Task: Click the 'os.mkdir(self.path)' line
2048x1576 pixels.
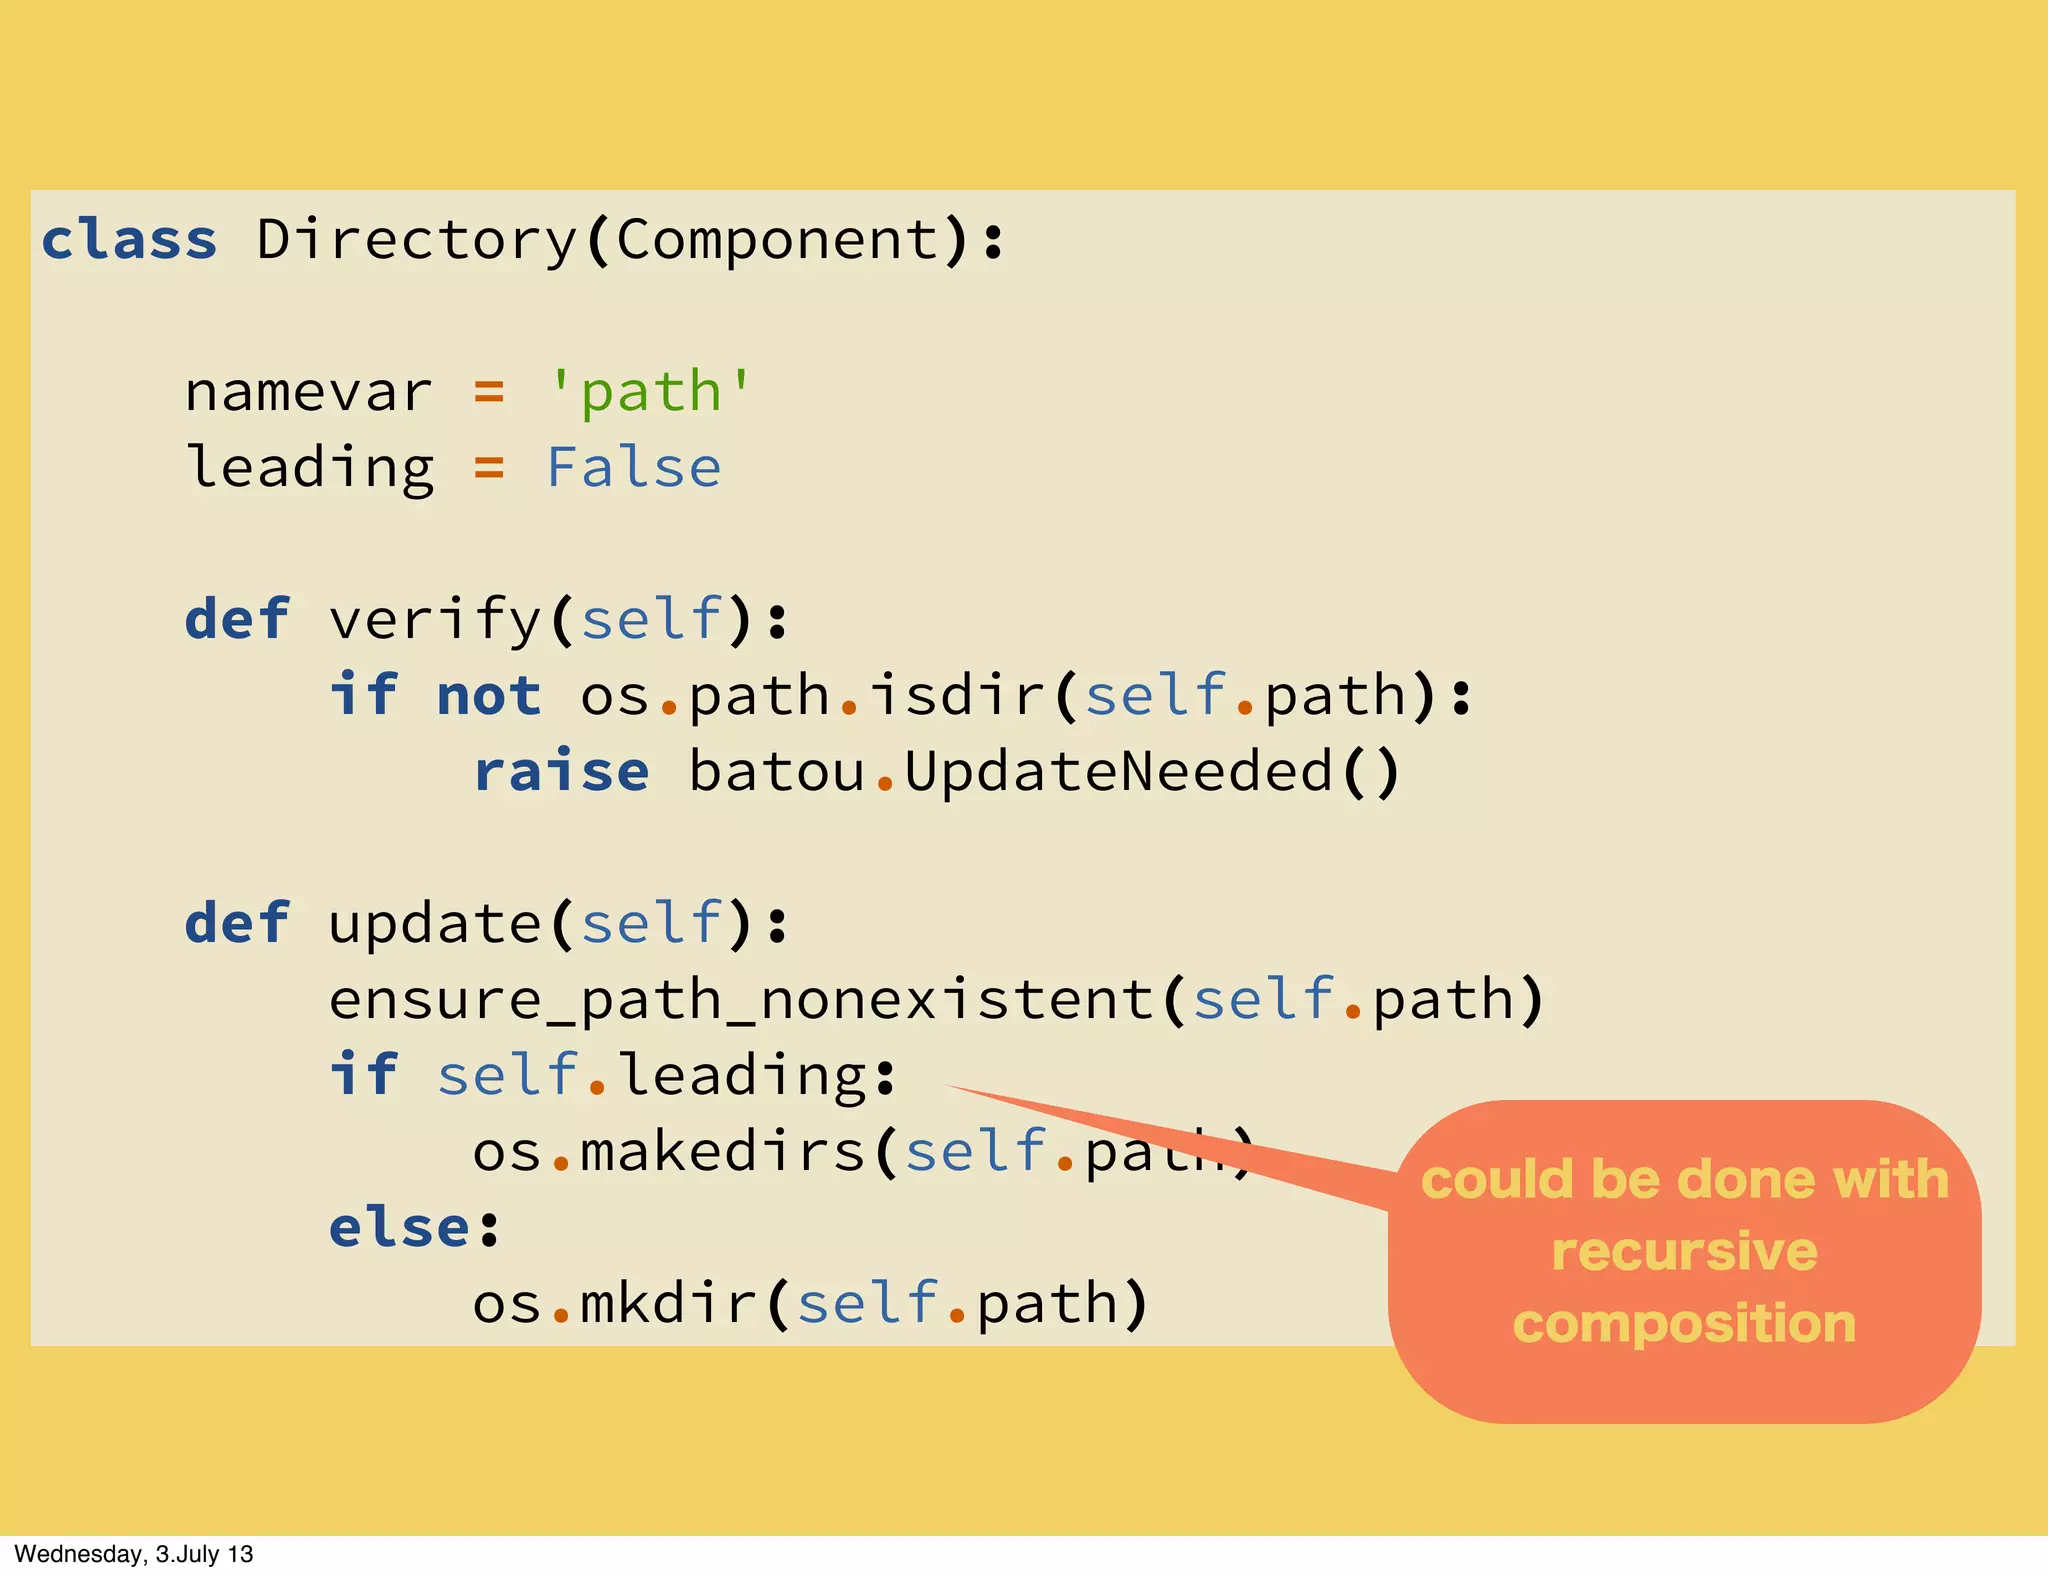Action: tap(811, 1303)
